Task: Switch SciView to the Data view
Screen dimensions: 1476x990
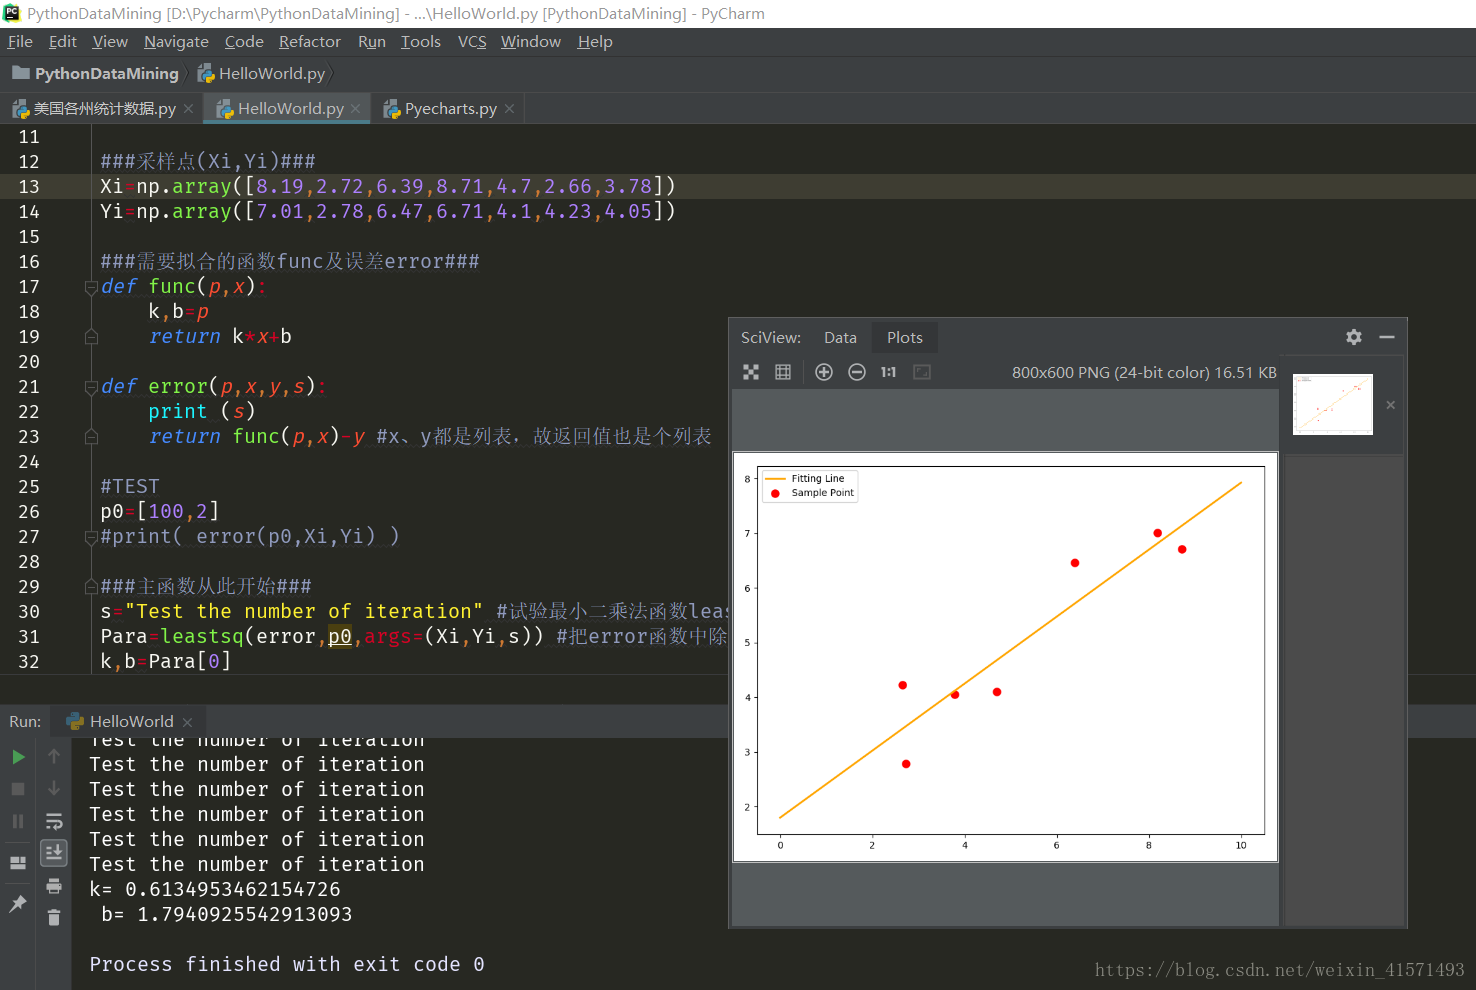Action: 840,337
